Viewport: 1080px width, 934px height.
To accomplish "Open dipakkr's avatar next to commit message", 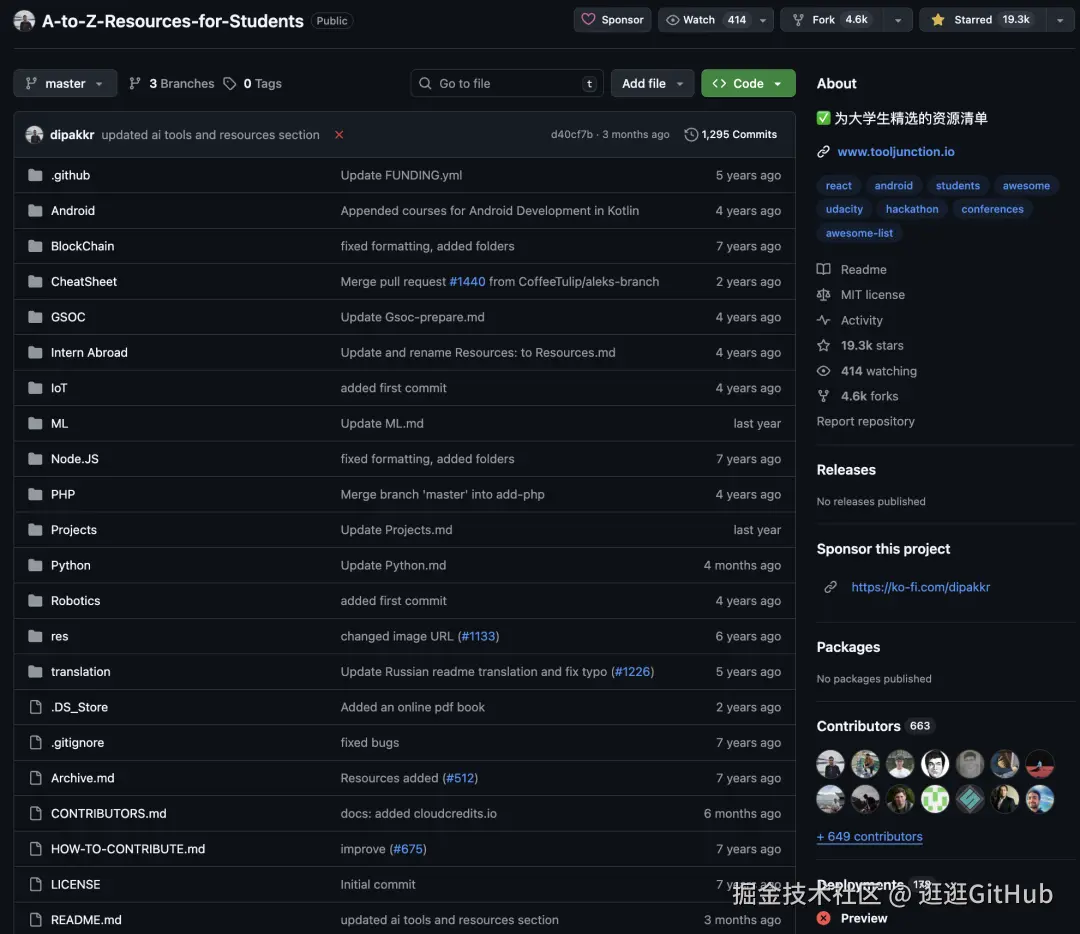I will 34,134.
